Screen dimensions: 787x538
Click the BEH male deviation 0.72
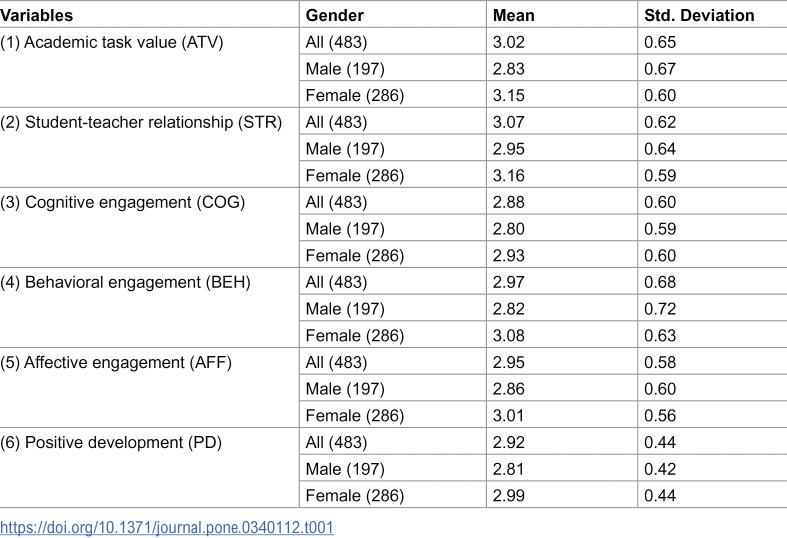point(660,309)
